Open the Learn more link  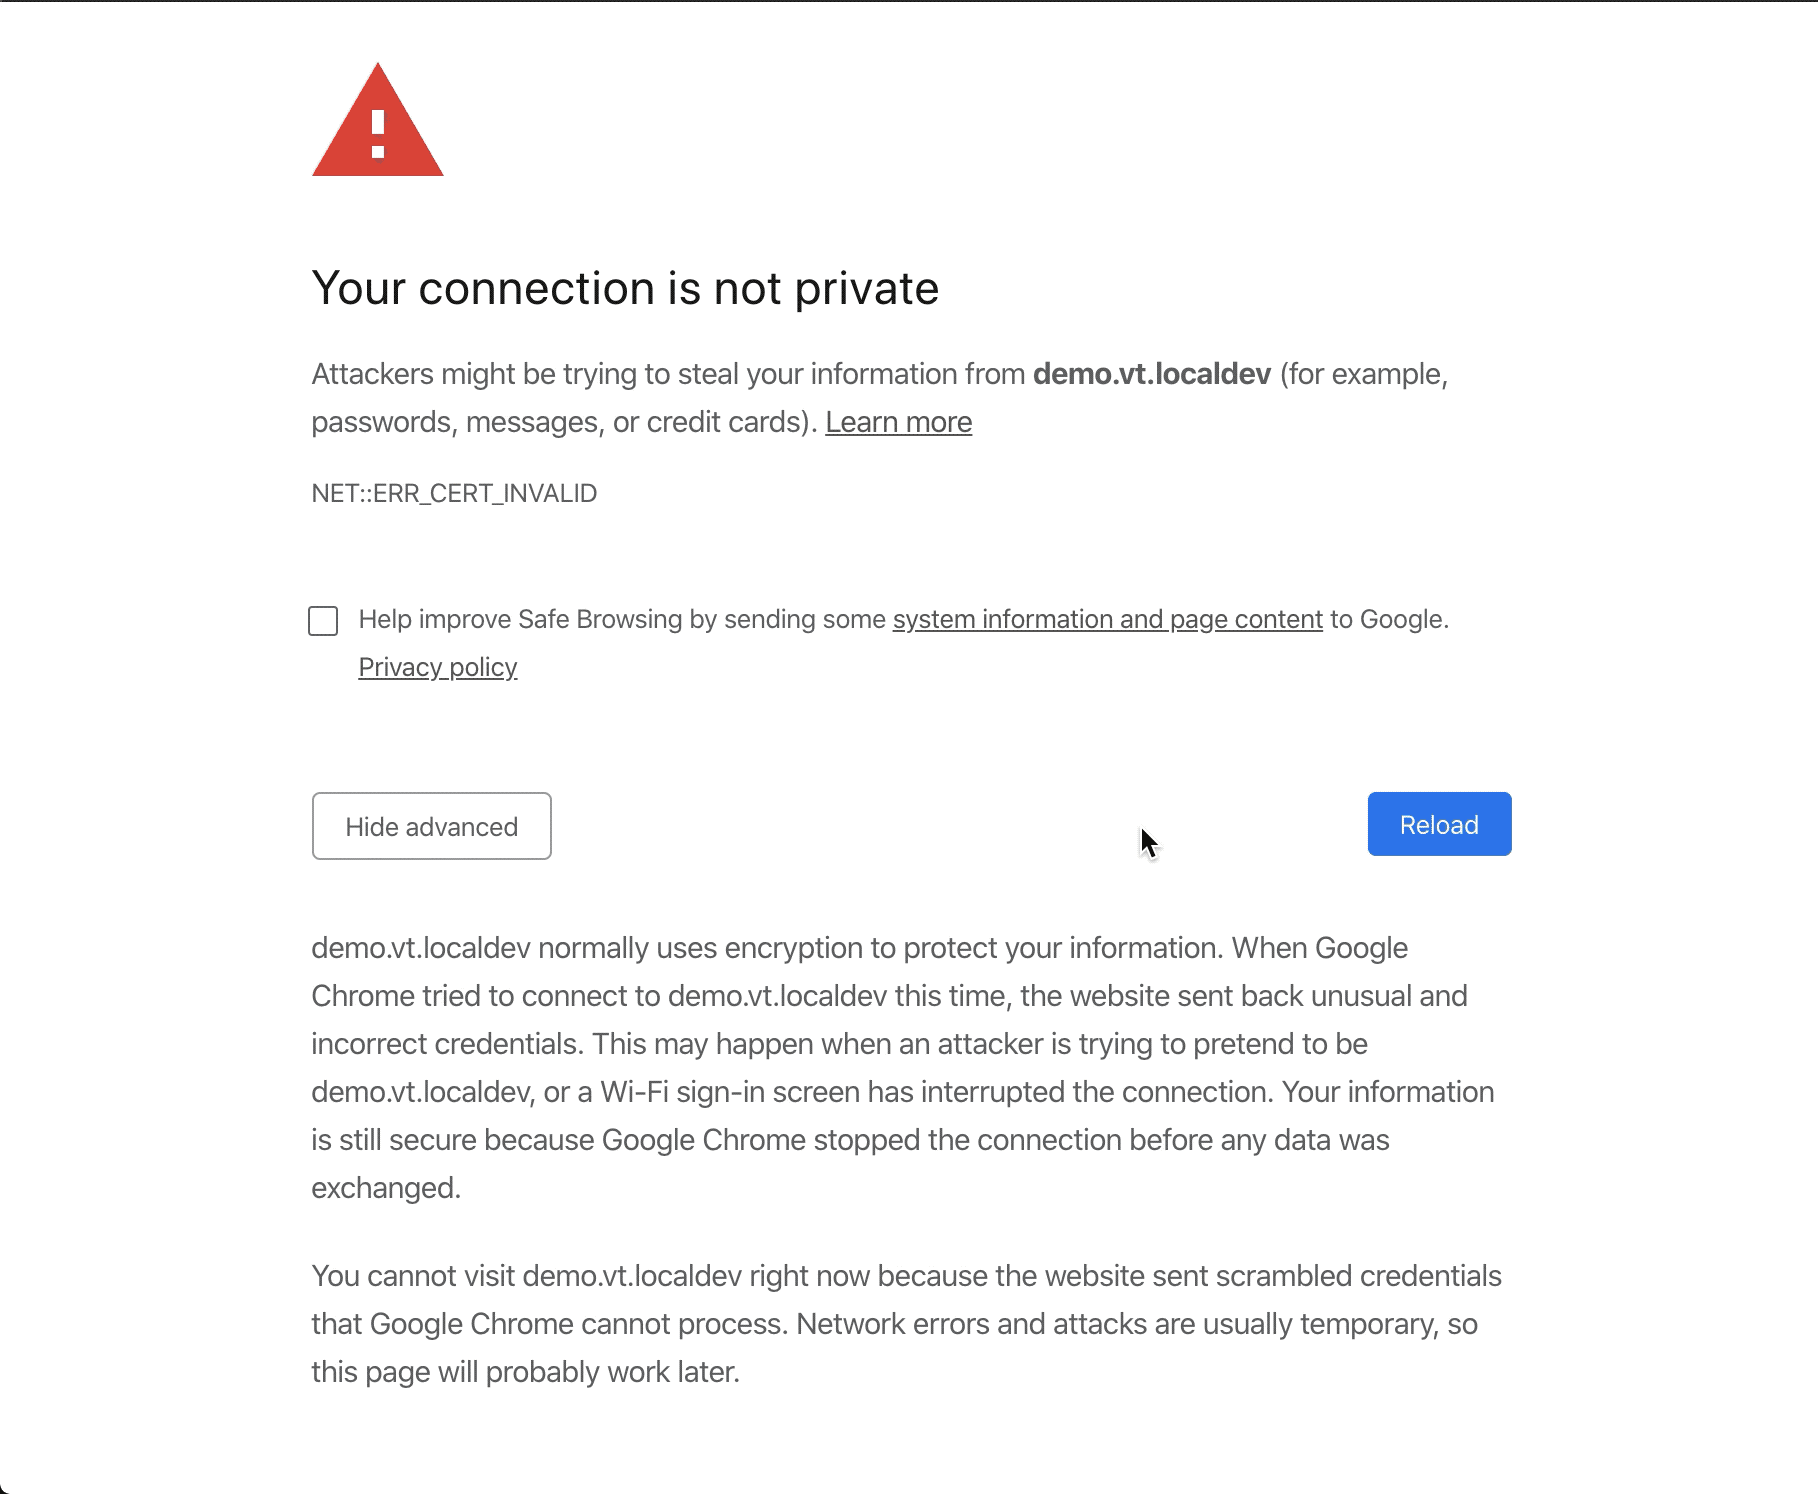click(x=898, y=422)
